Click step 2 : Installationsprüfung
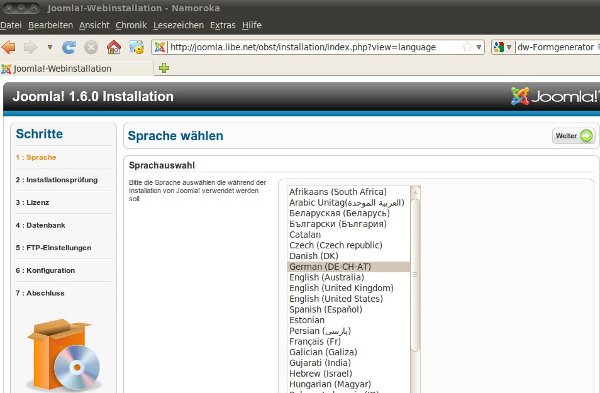This screenshot has height=393, width=600. [57, 180]
